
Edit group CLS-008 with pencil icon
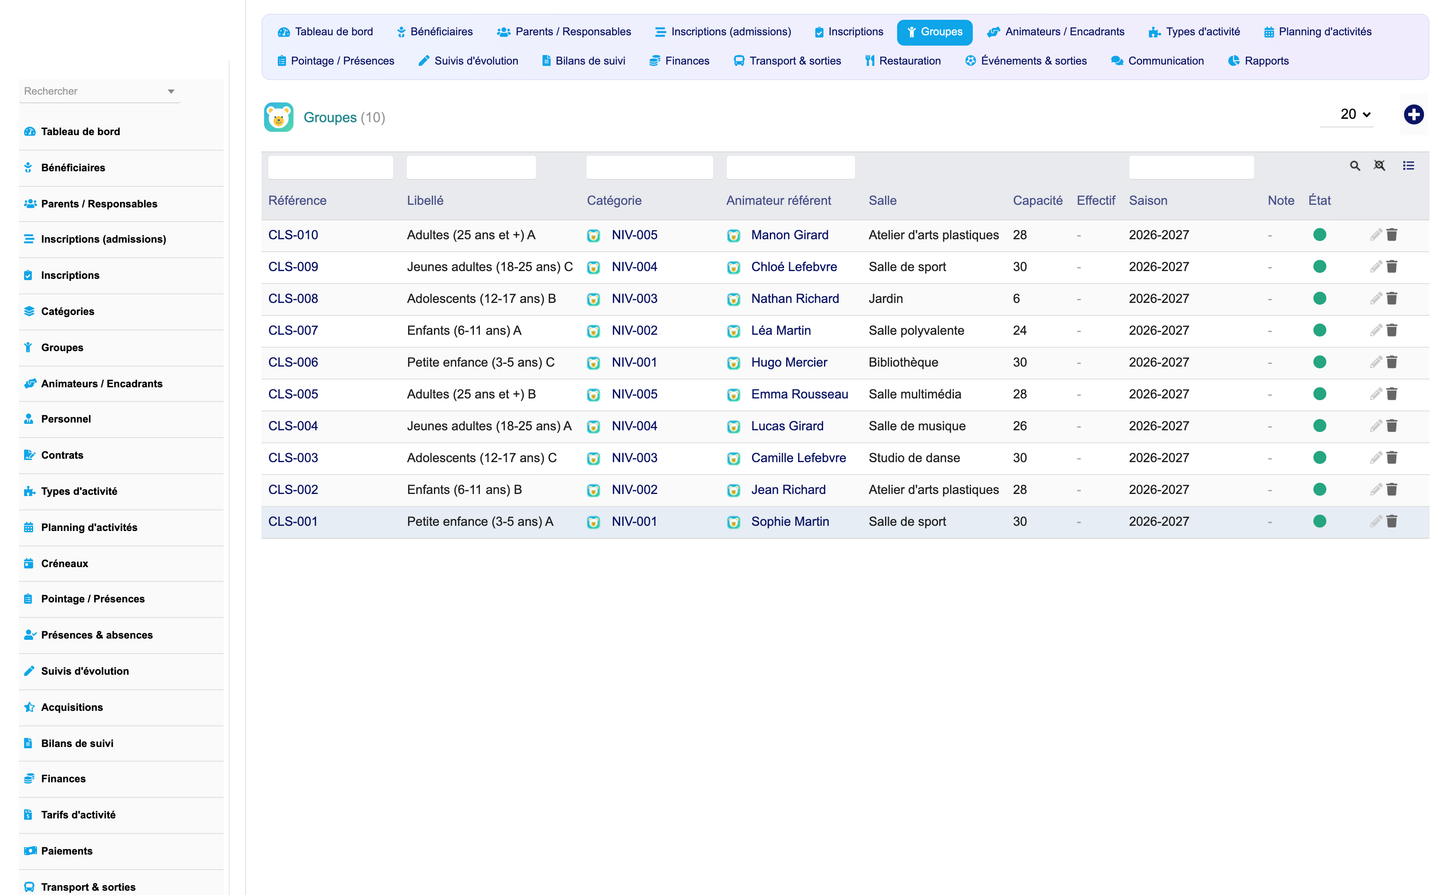[x=1376, y=298]
